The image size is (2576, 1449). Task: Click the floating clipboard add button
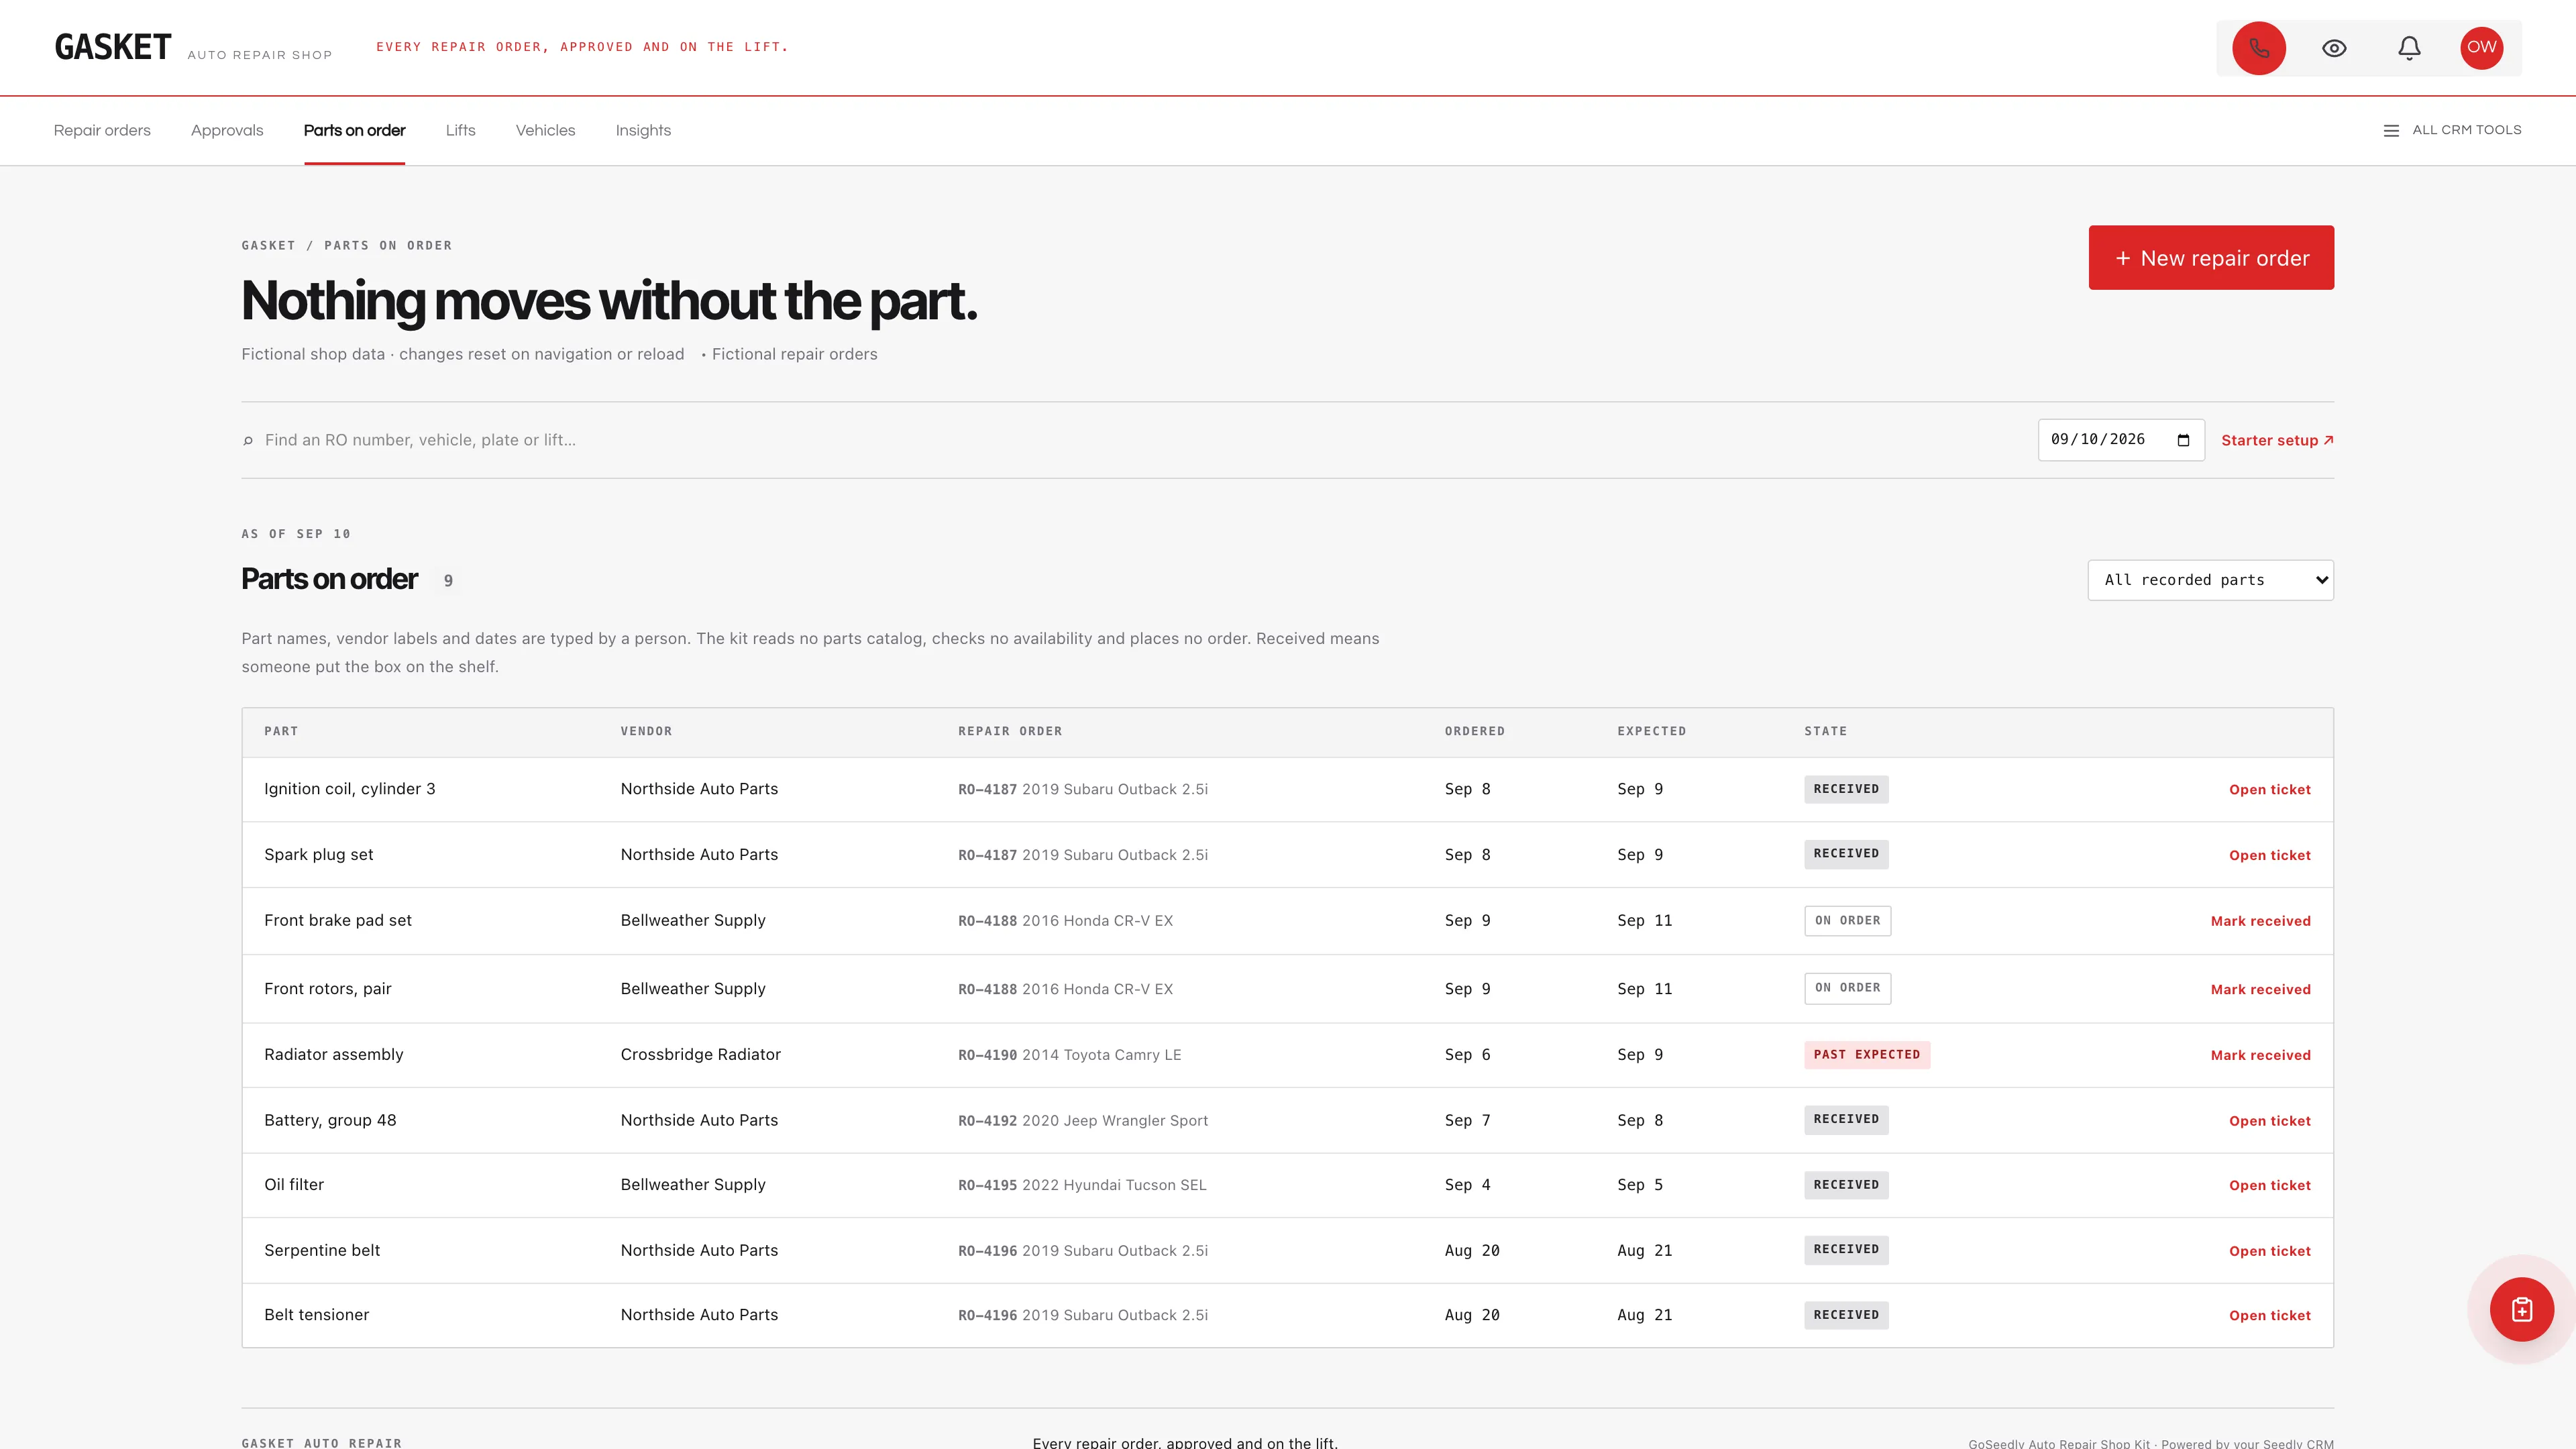point(2521,1309)
